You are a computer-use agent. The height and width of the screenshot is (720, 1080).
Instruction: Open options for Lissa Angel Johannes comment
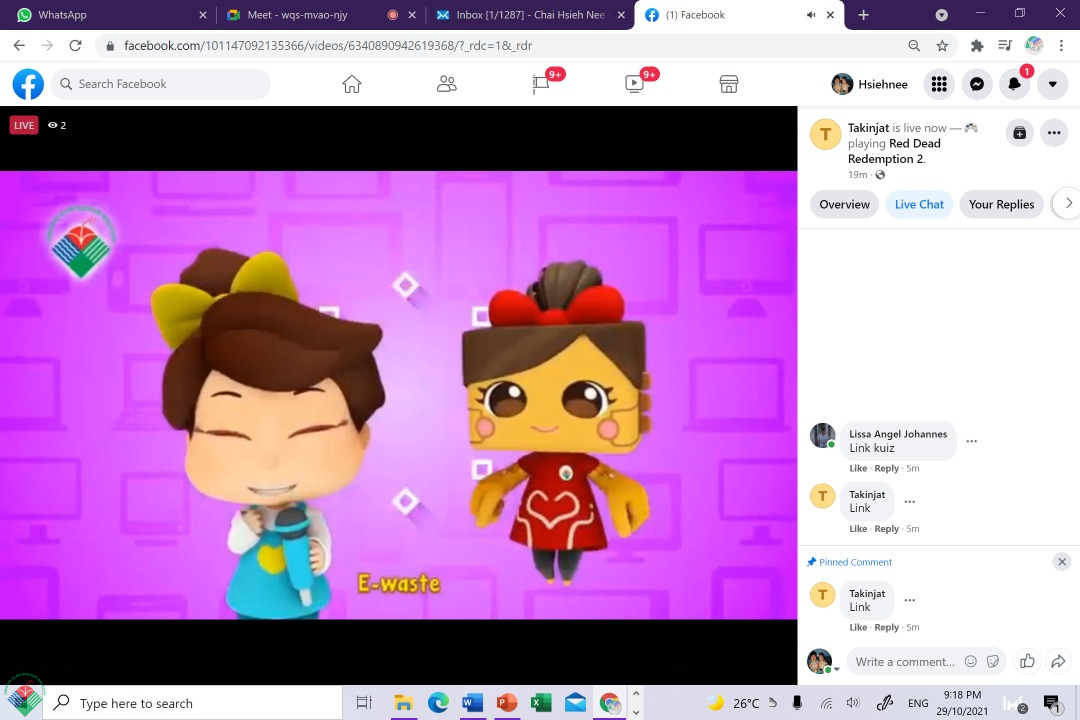point(972,441)
